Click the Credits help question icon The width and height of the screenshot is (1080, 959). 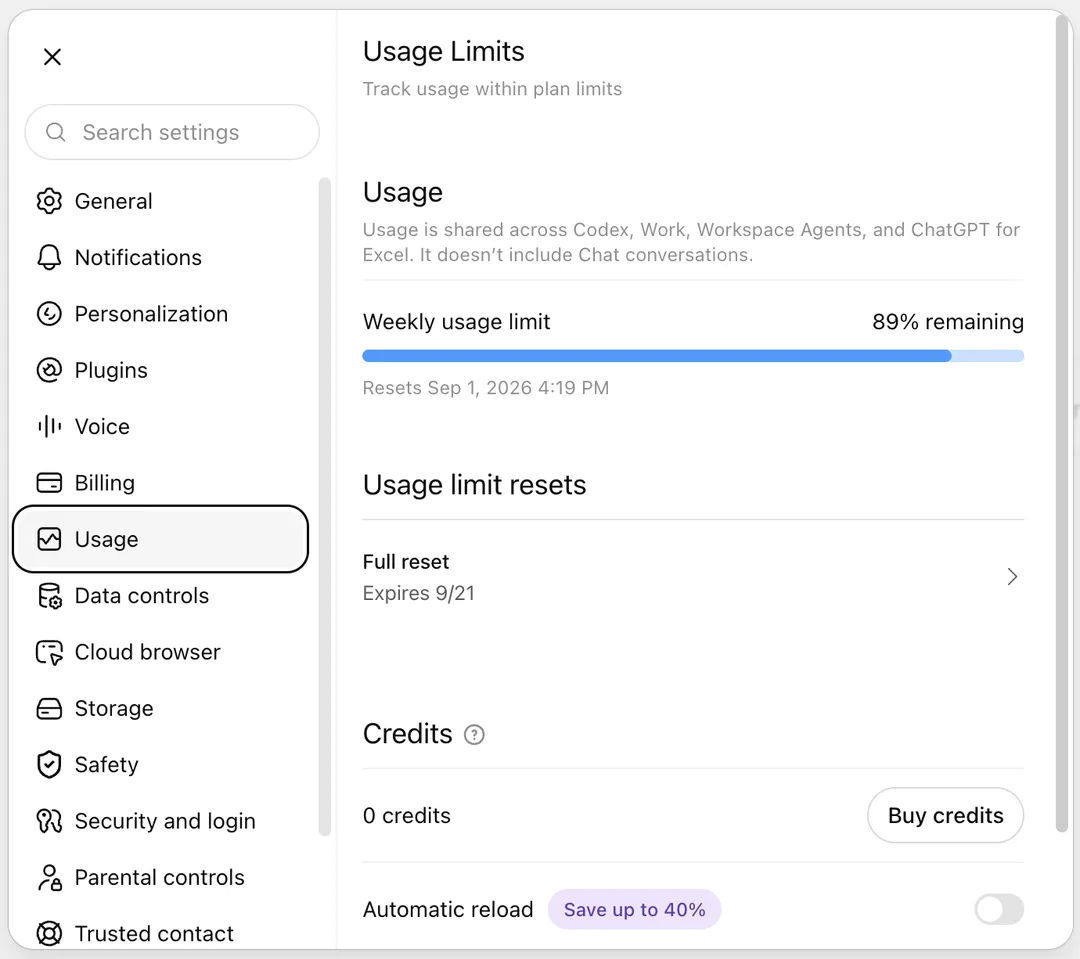pos(474,735)
